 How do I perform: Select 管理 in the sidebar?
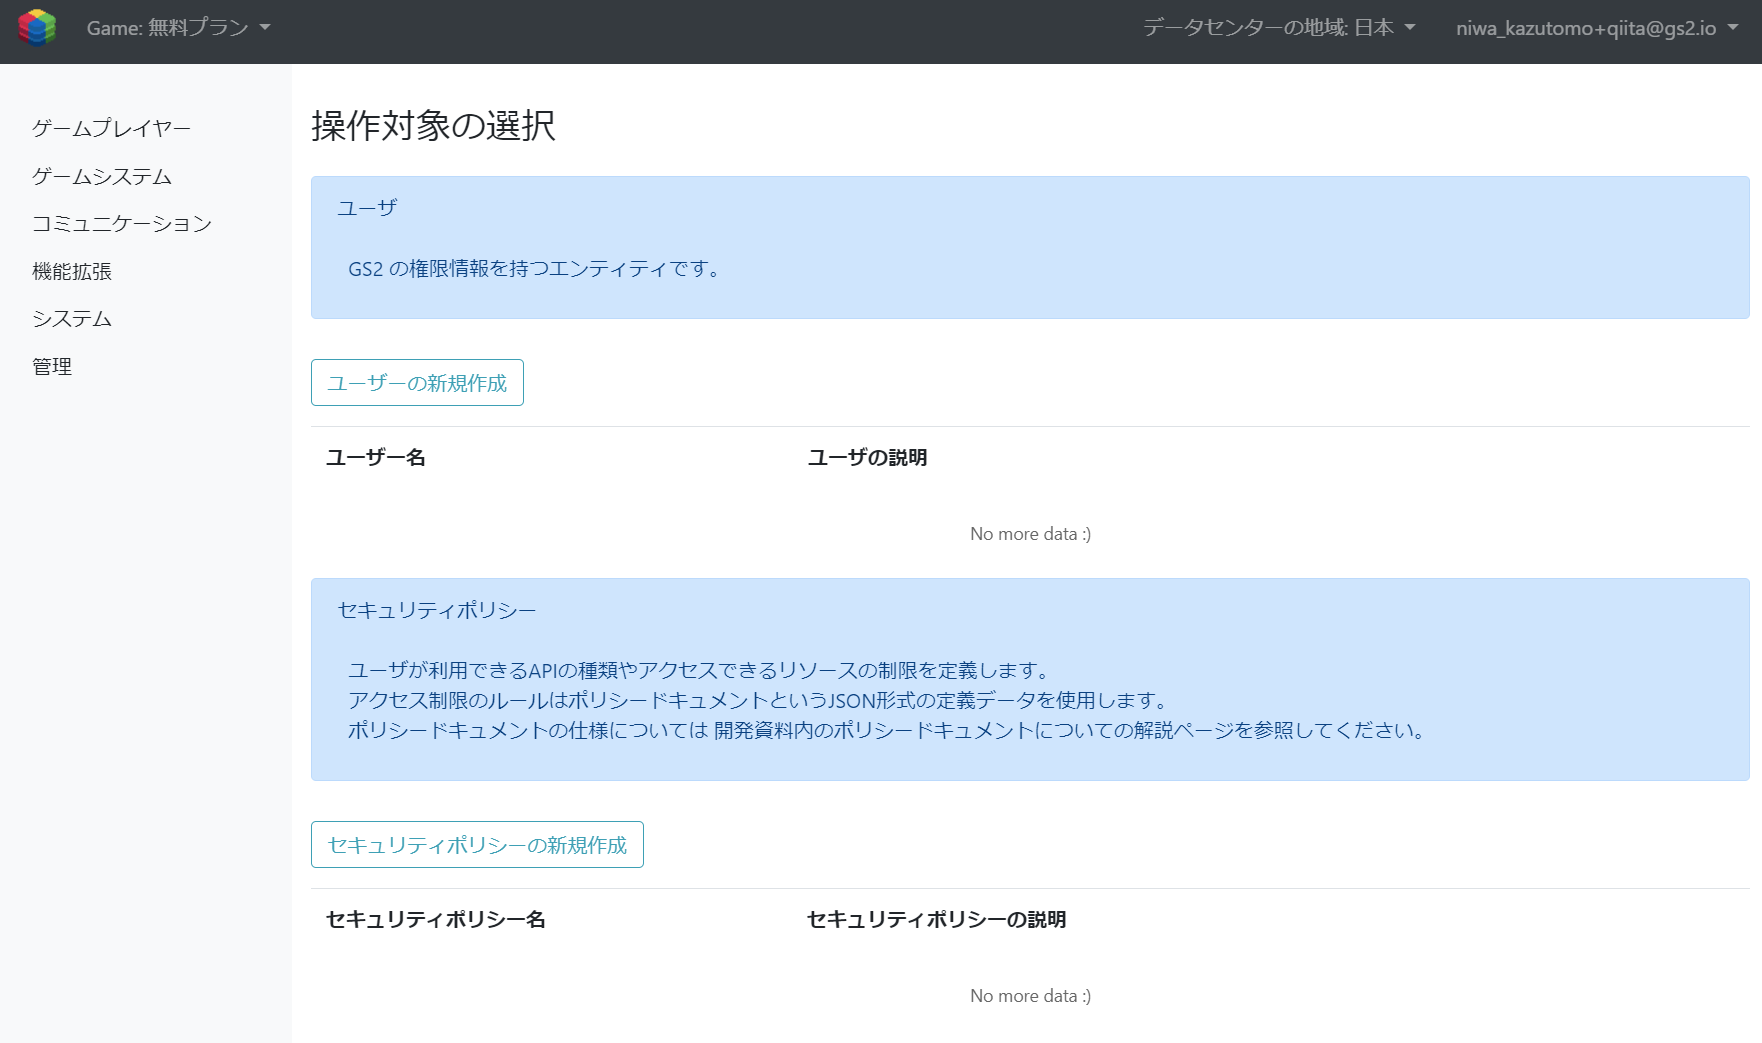tap(52, 366)
